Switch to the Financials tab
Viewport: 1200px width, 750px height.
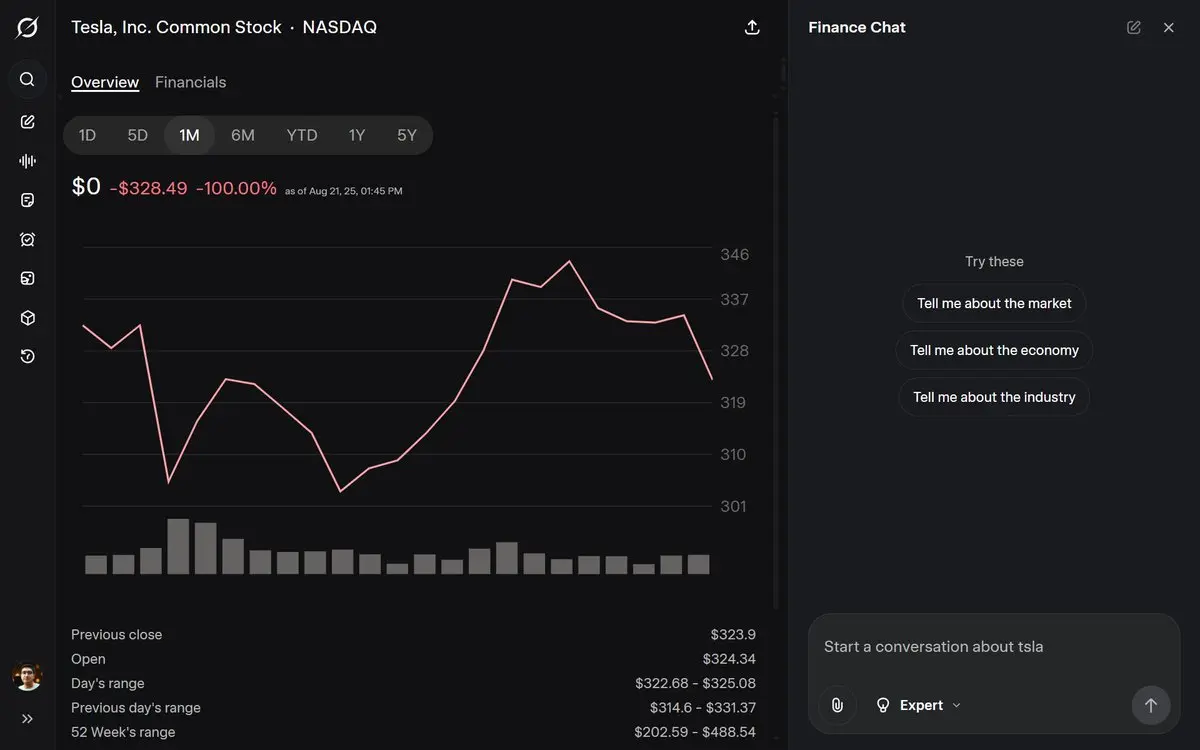pyautogui.click(x=190, y=82)
